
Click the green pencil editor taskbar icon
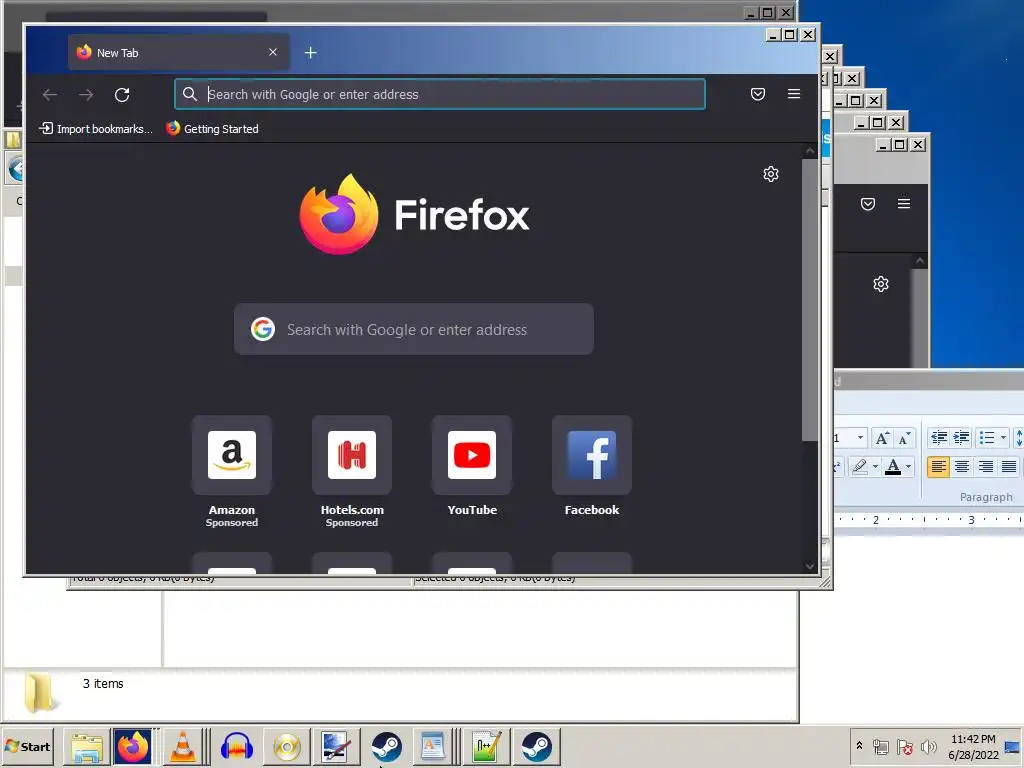point(486,746)
